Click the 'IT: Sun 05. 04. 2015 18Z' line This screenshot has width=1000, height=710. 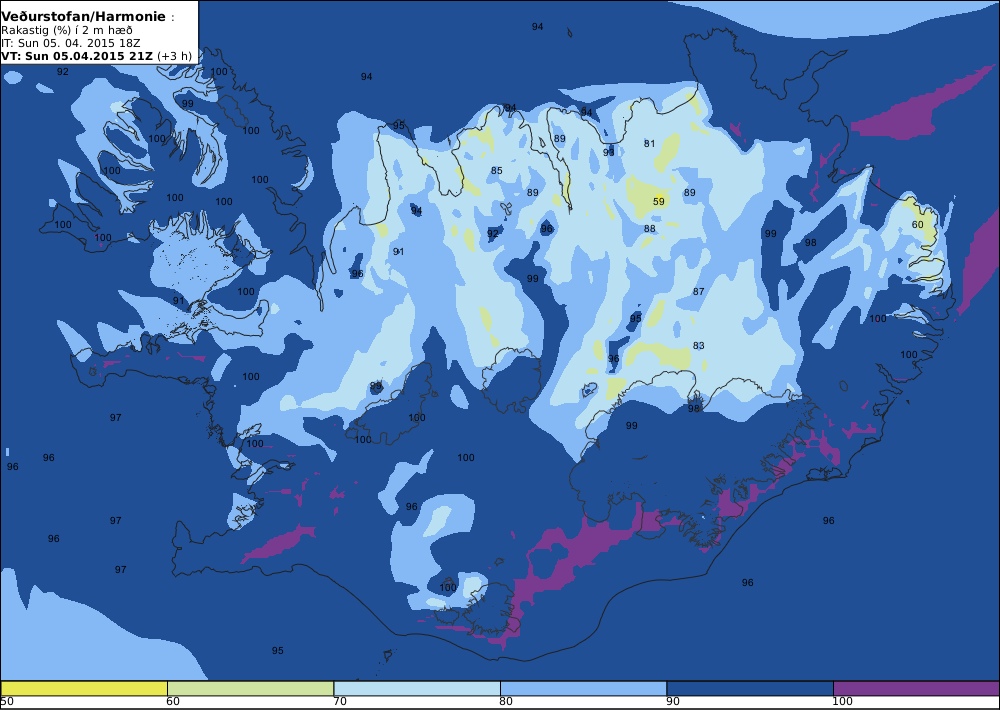click(x=71, y=43)
